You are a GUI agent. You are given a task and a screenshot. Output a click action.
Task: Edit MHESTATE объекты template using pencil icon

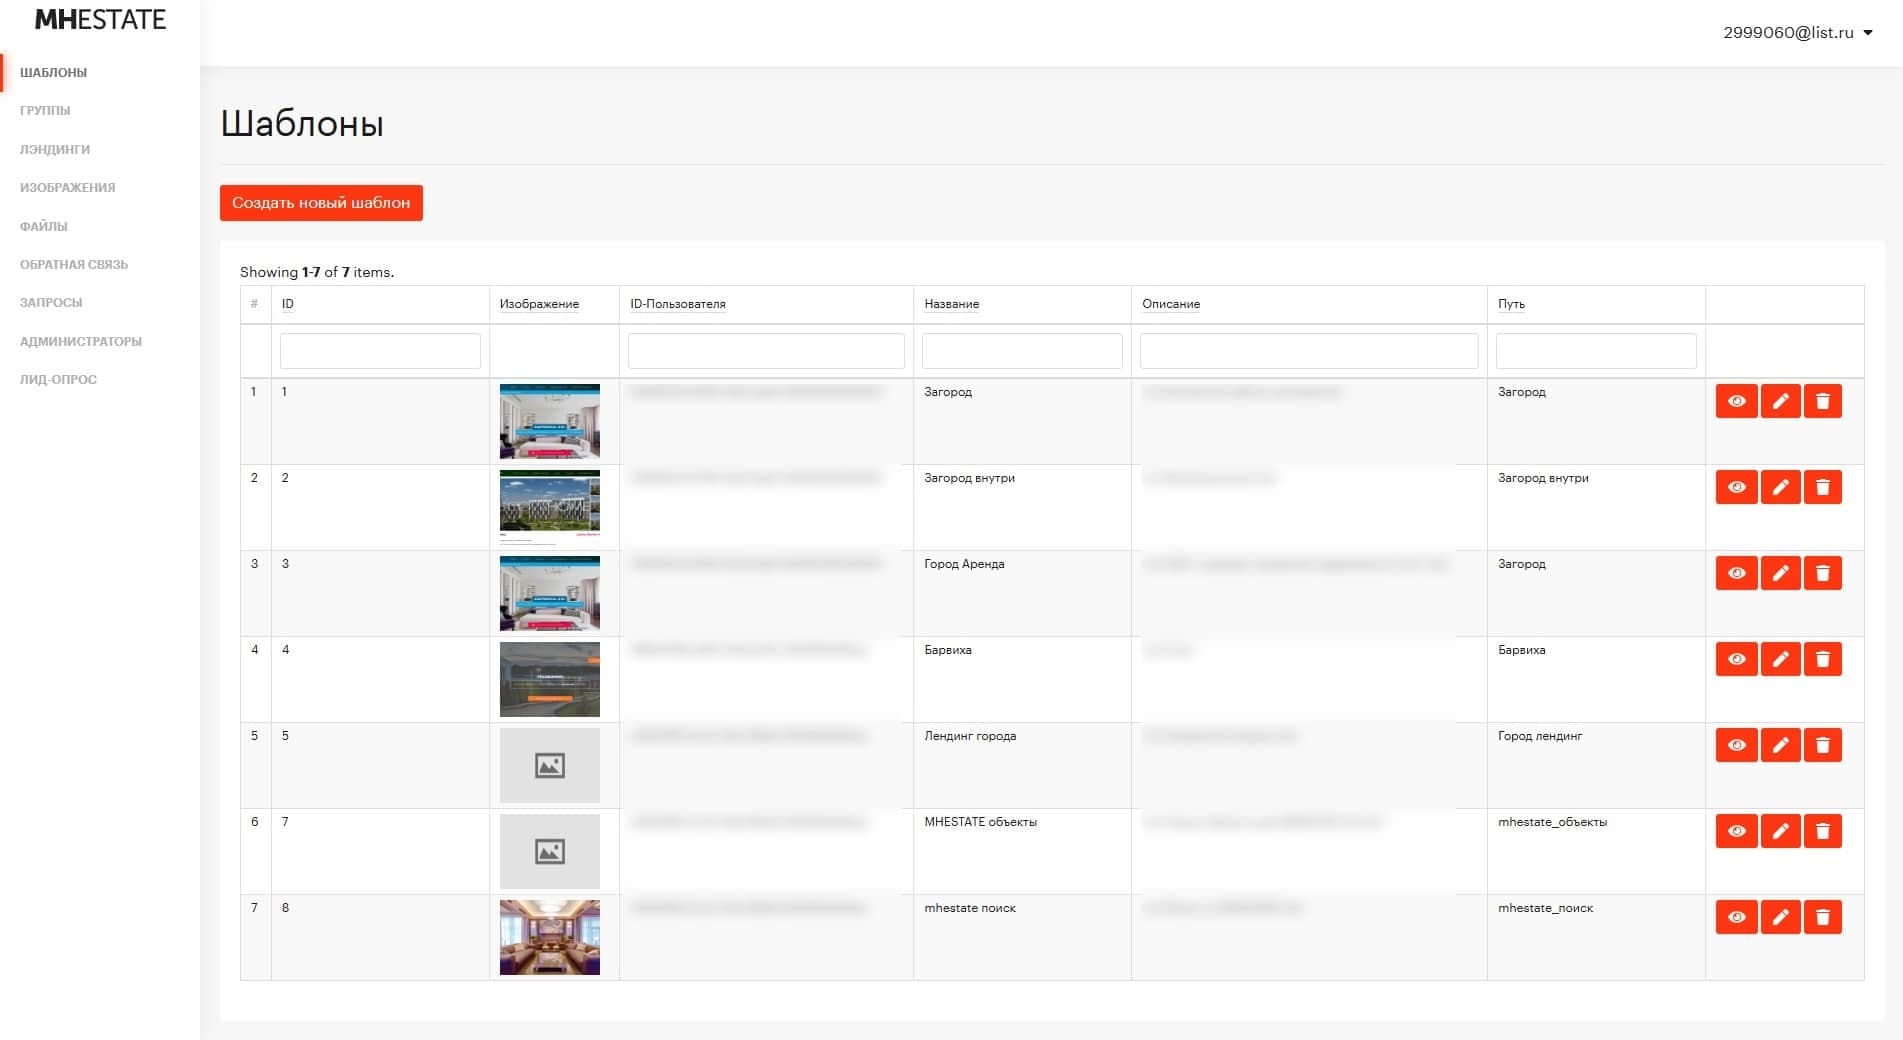[1780, 831]
